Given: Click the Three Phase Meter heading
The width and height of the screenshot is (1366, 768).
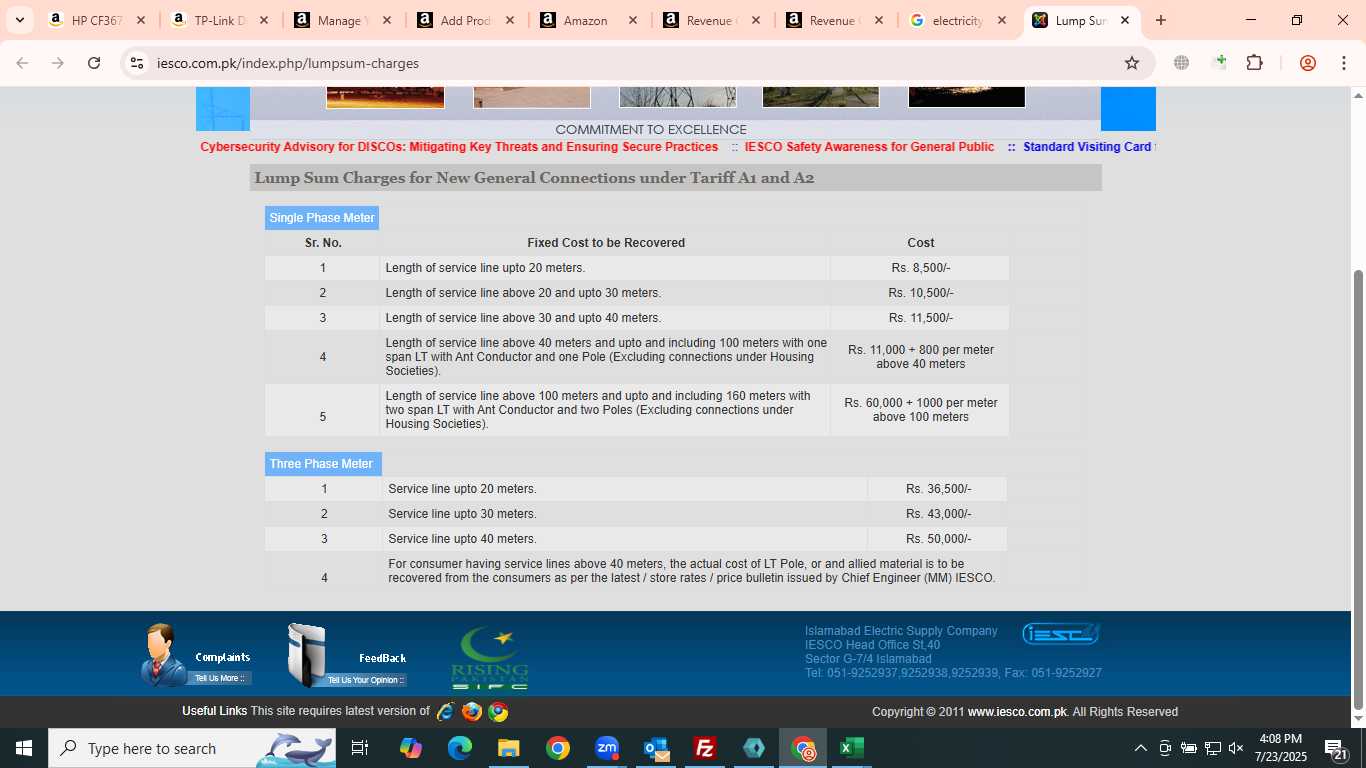Looking at the screenshot, I should [x=322, y=464].
